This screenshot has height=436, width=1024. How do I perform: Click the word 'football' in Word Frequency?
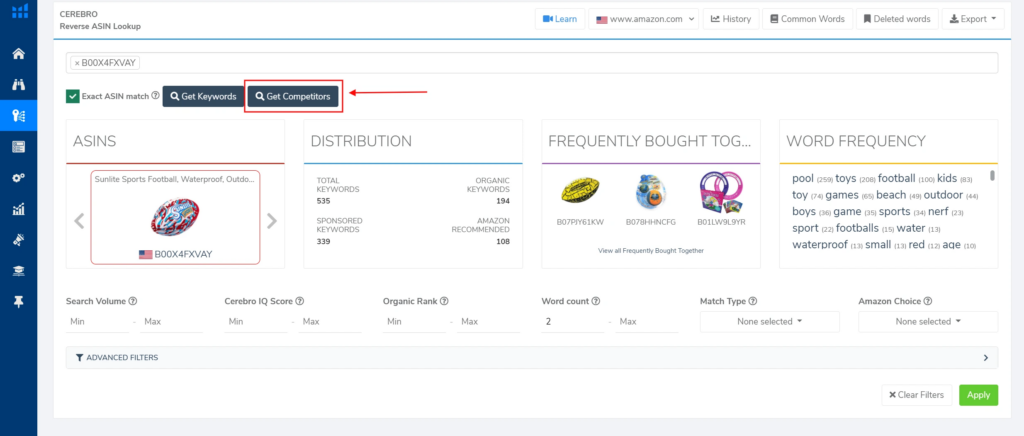pyautogui.click(x=897, y=178)
